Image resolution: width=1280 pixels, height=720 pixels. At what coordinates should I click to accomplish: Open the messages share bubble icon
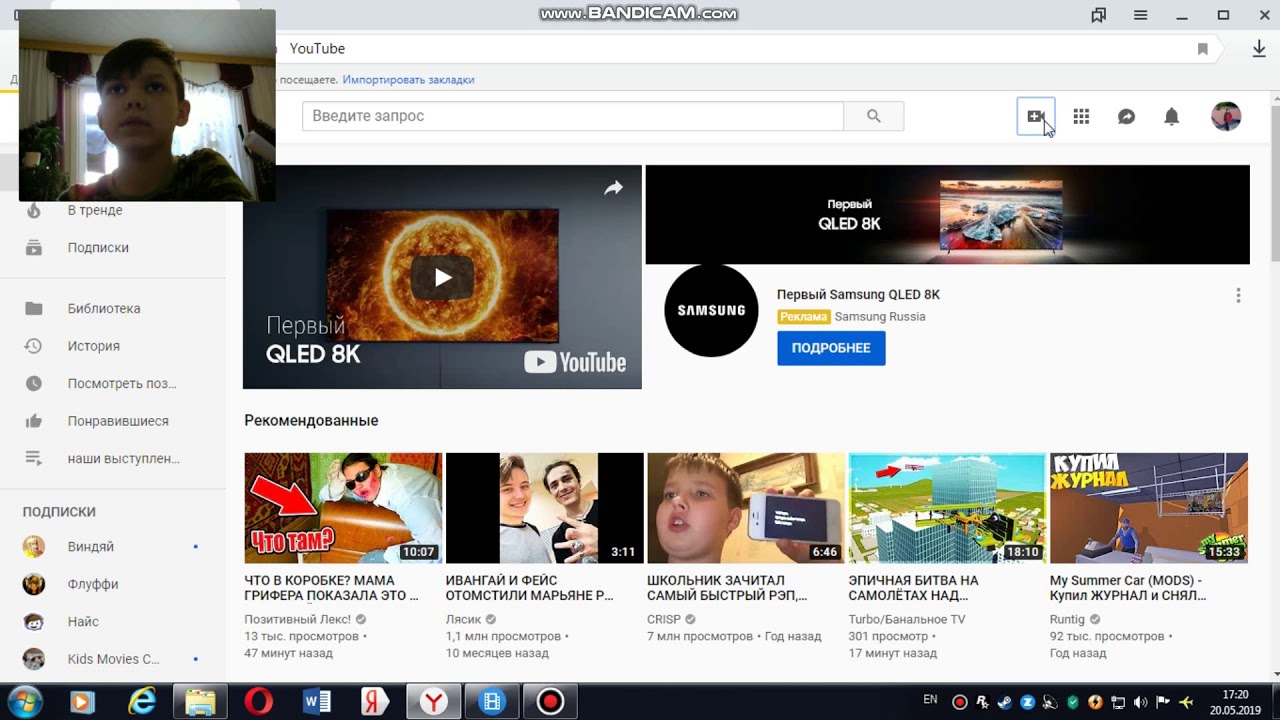tap(1126, 116)
